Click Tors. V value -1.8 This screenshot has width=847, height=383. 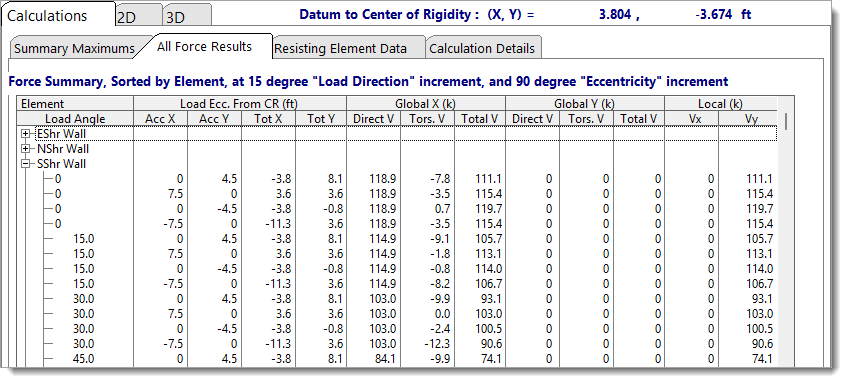(x=440, y=253)
